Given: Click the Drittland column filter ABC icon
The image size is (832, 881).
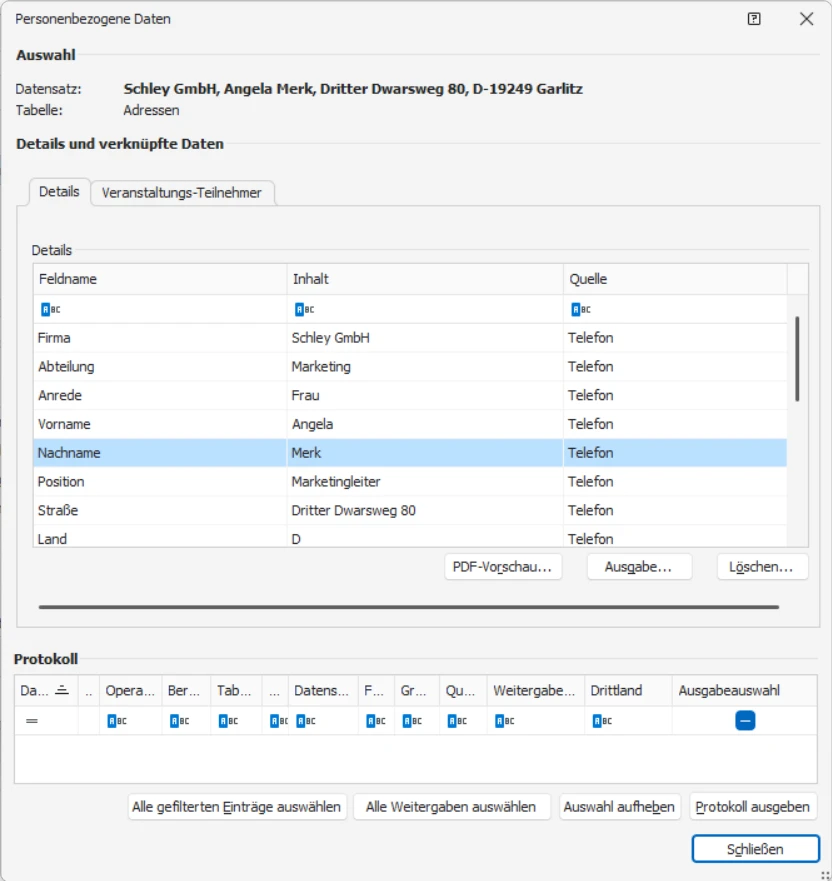Looking at the screenshot, I should 602,721.
